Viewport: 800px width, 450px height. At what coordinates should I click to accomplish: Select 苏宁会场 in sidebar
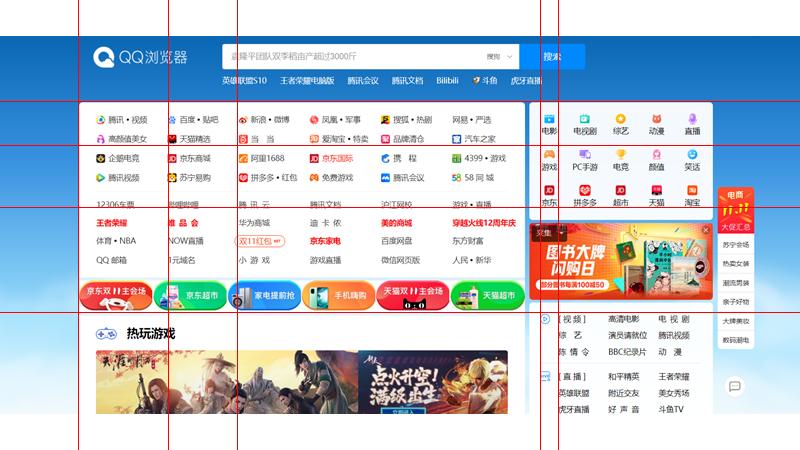pos(736,245)
